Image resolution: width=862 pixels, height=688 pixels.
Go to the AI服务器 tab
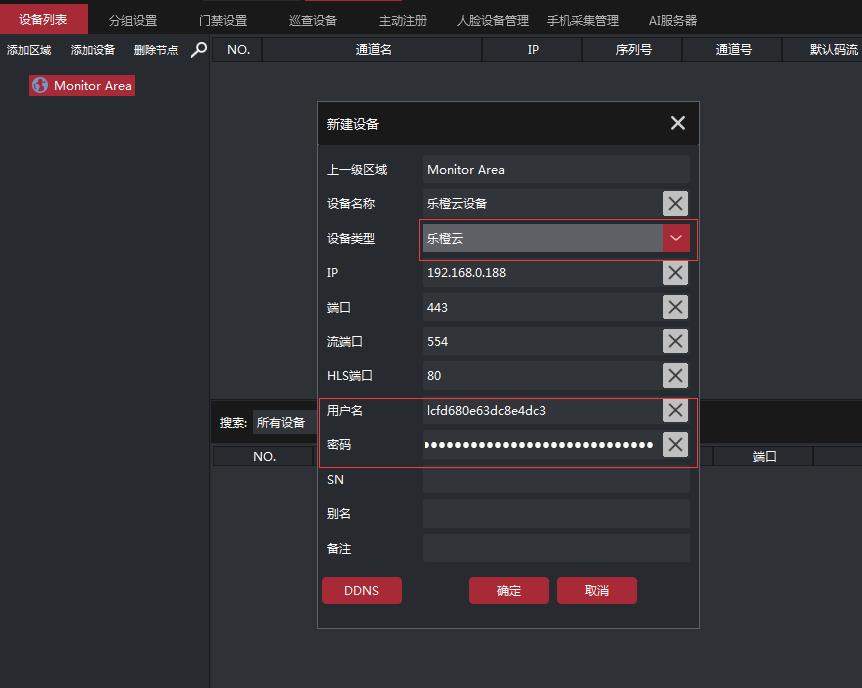click(x=673, y=20)
